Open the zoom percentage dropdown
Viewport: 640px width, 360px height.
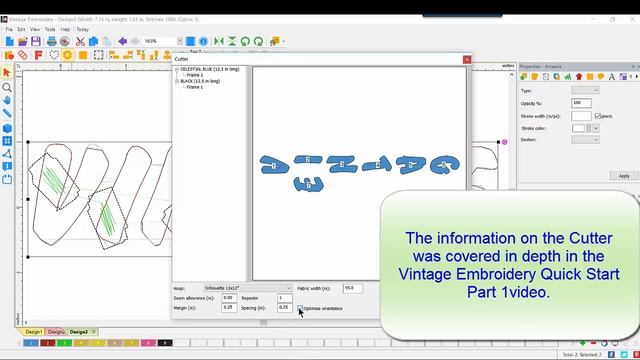180,41
